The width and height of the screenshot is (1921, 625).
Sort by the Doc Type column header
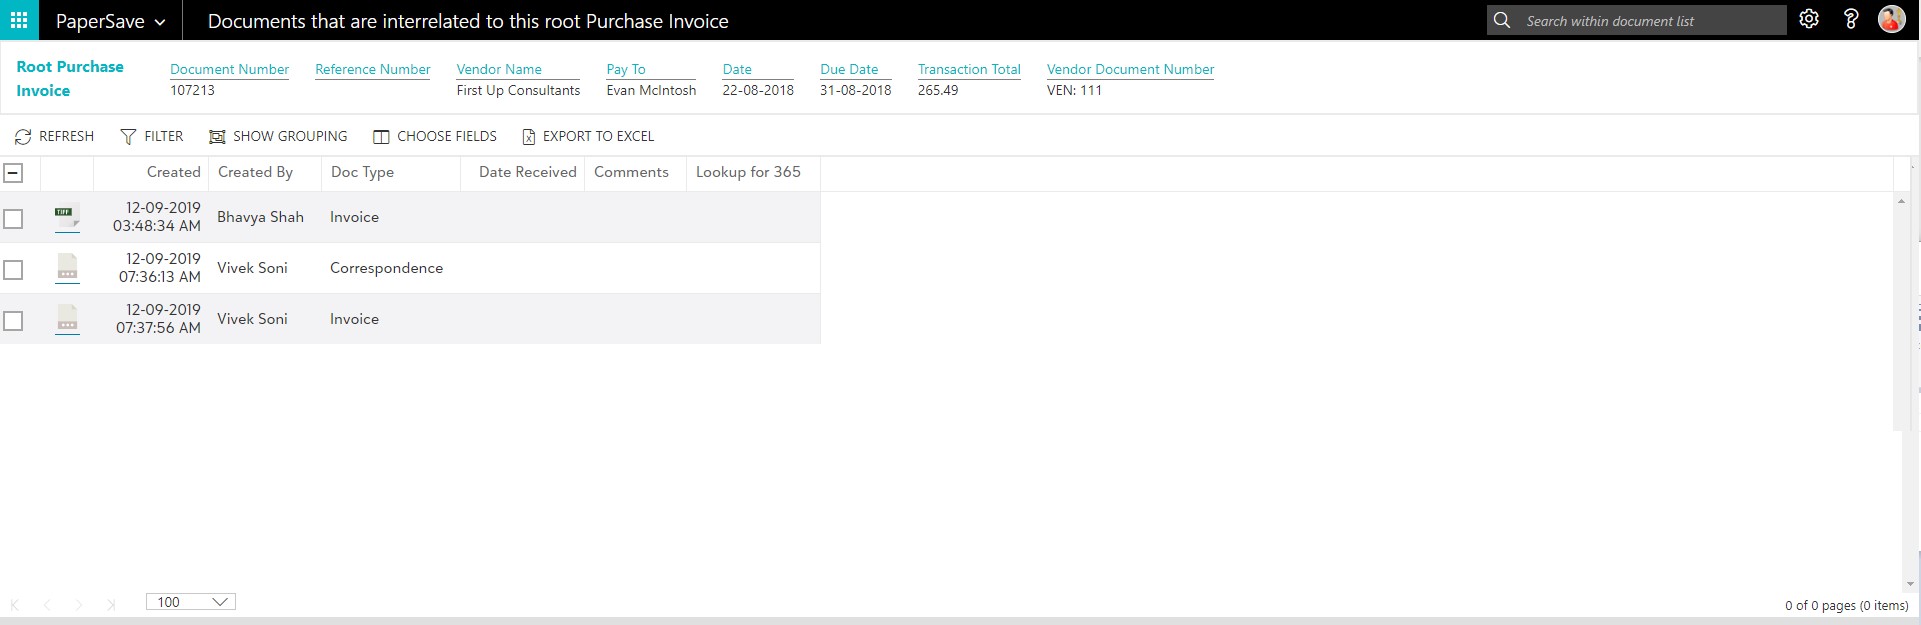pyautogui.click(x=362, y=172)
